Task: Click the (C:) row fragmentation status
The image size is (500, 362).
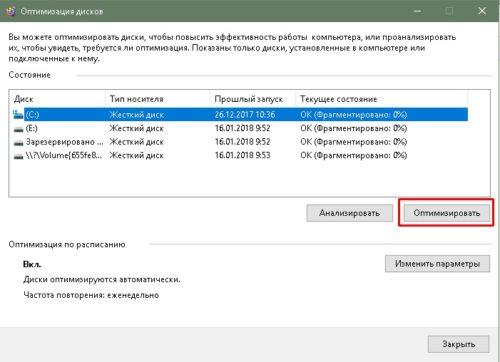Action: click(x=354, y=115)
